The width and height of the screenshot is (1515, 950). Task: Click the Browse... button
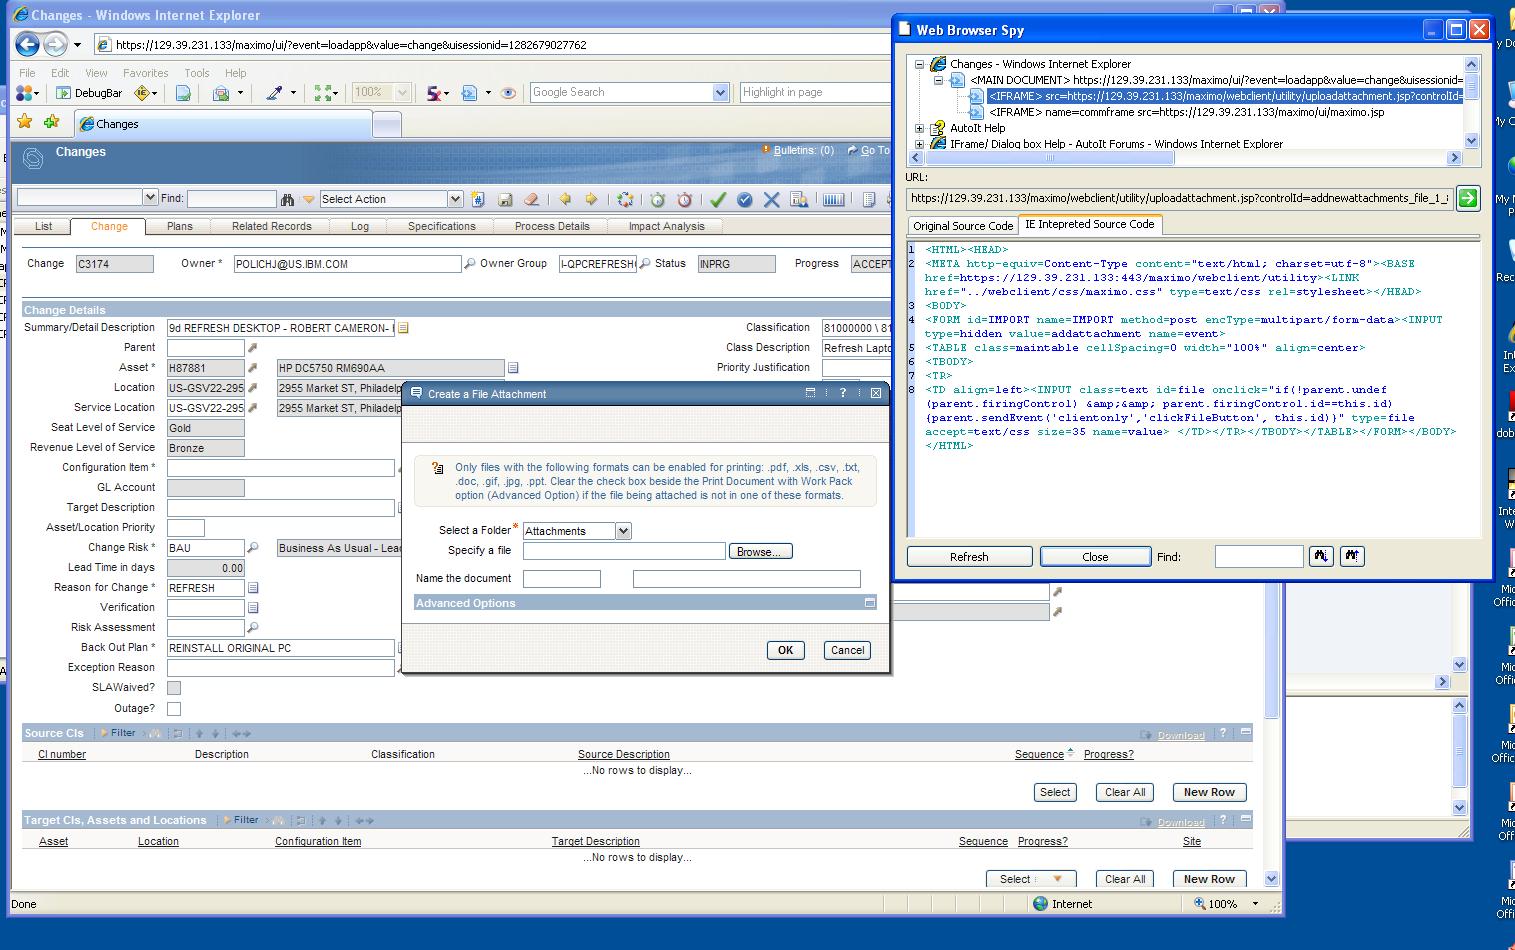[761, 551]
